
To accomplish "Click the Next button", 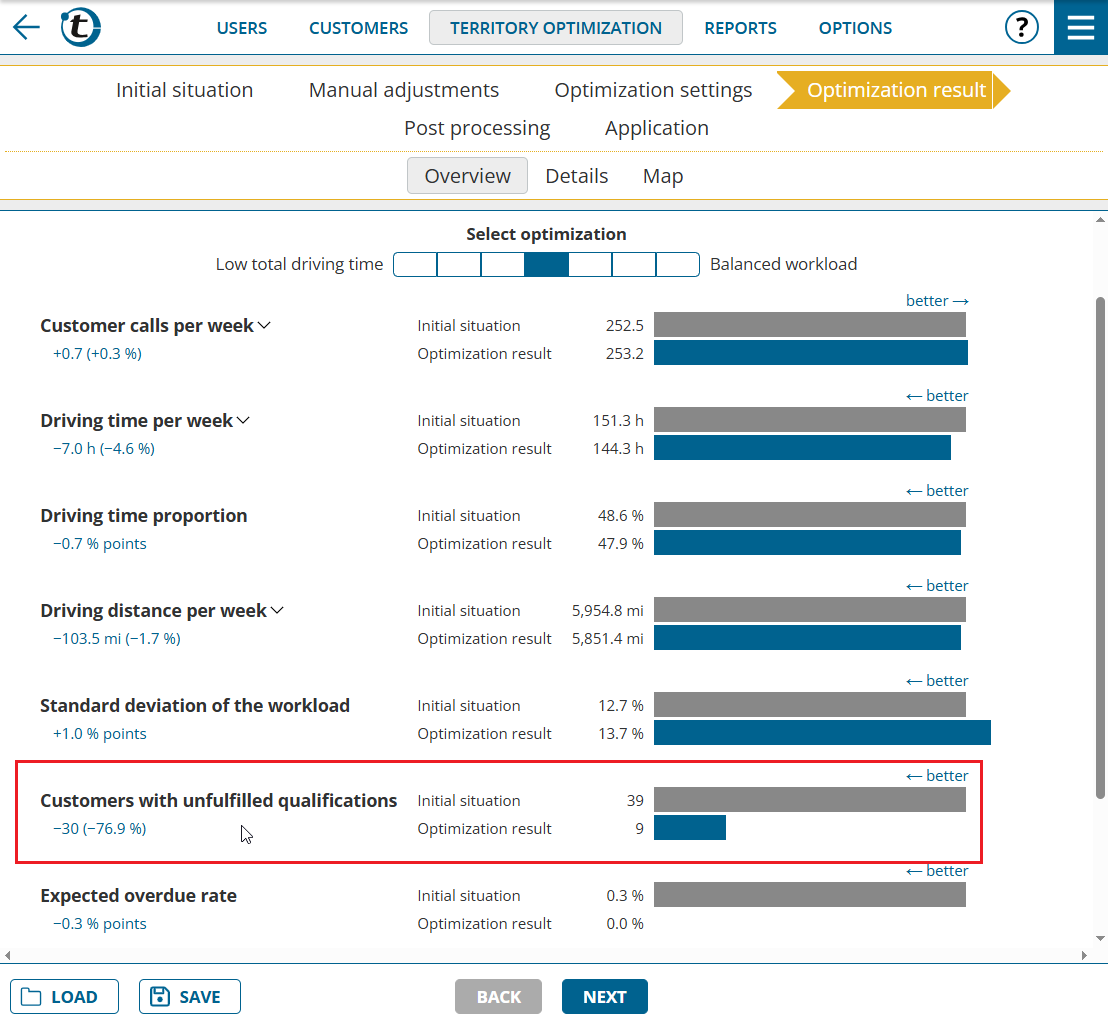I will [x=604, y=997].
